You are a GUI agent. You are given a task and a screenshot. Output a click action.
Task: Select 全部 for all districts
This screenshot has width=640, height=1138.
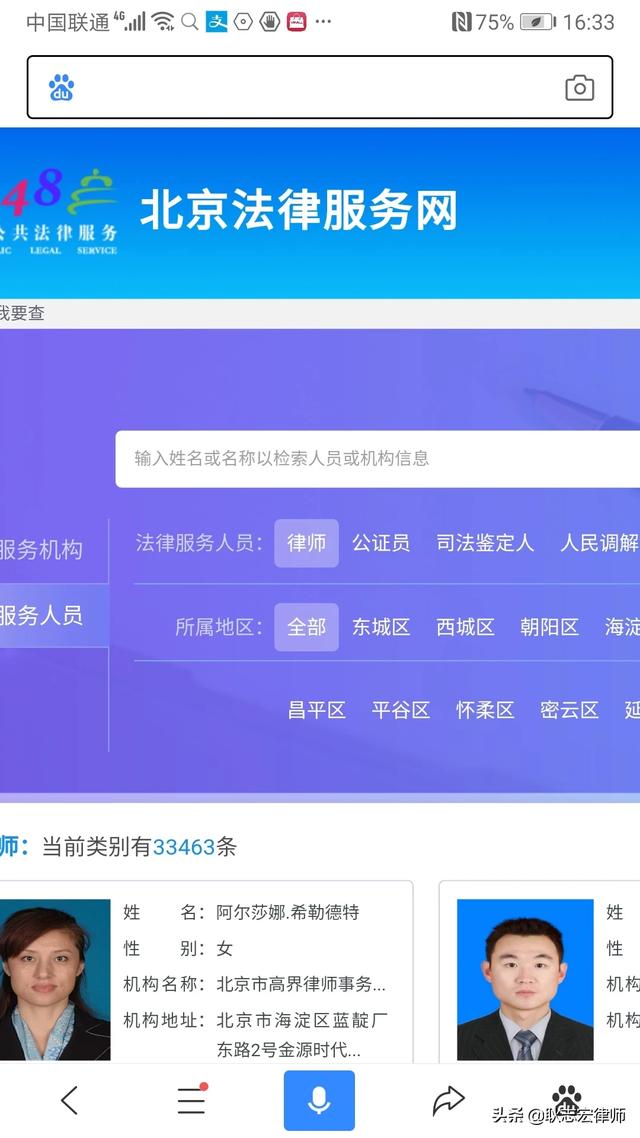point(306,627)
